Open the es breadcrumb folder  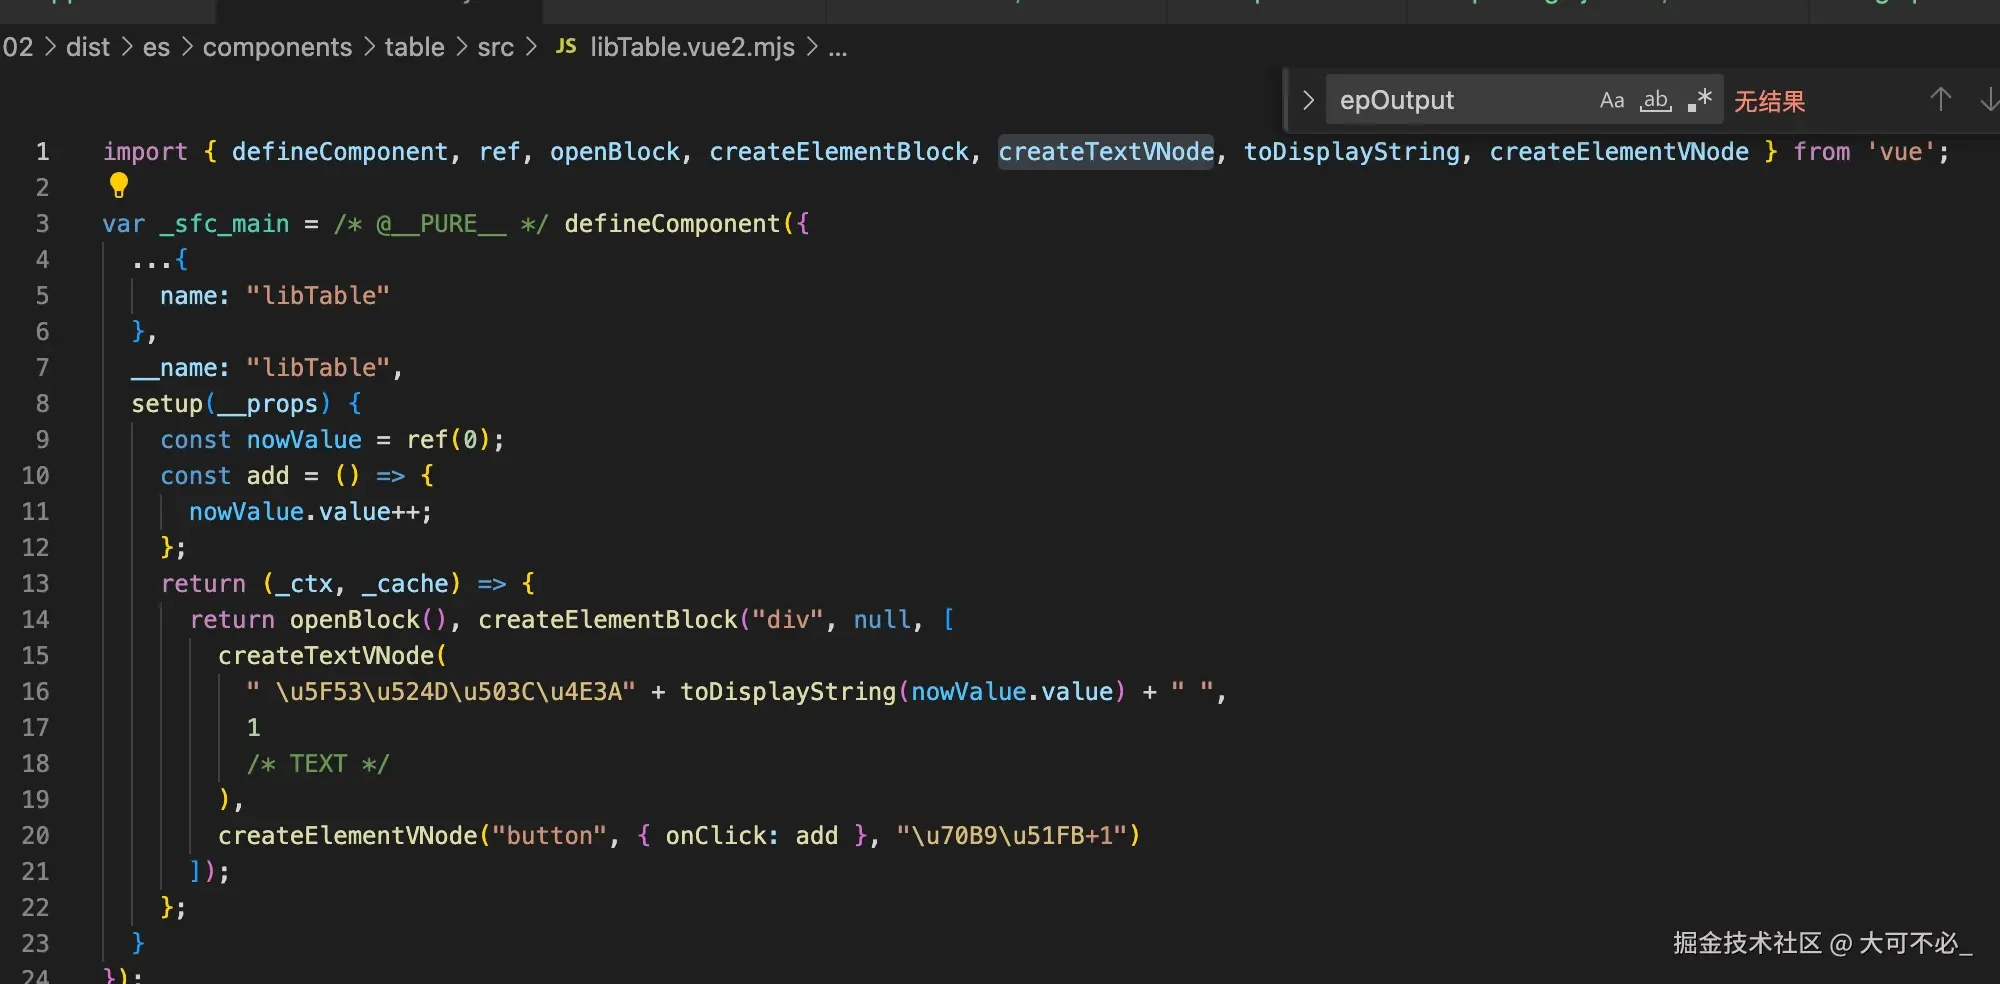[156, 47]
